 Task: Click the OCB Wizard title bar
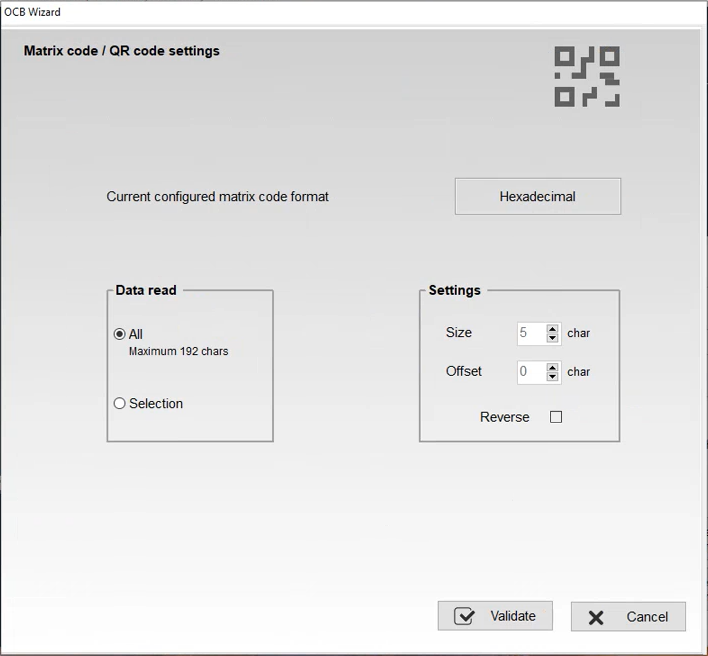pos(300,12)
